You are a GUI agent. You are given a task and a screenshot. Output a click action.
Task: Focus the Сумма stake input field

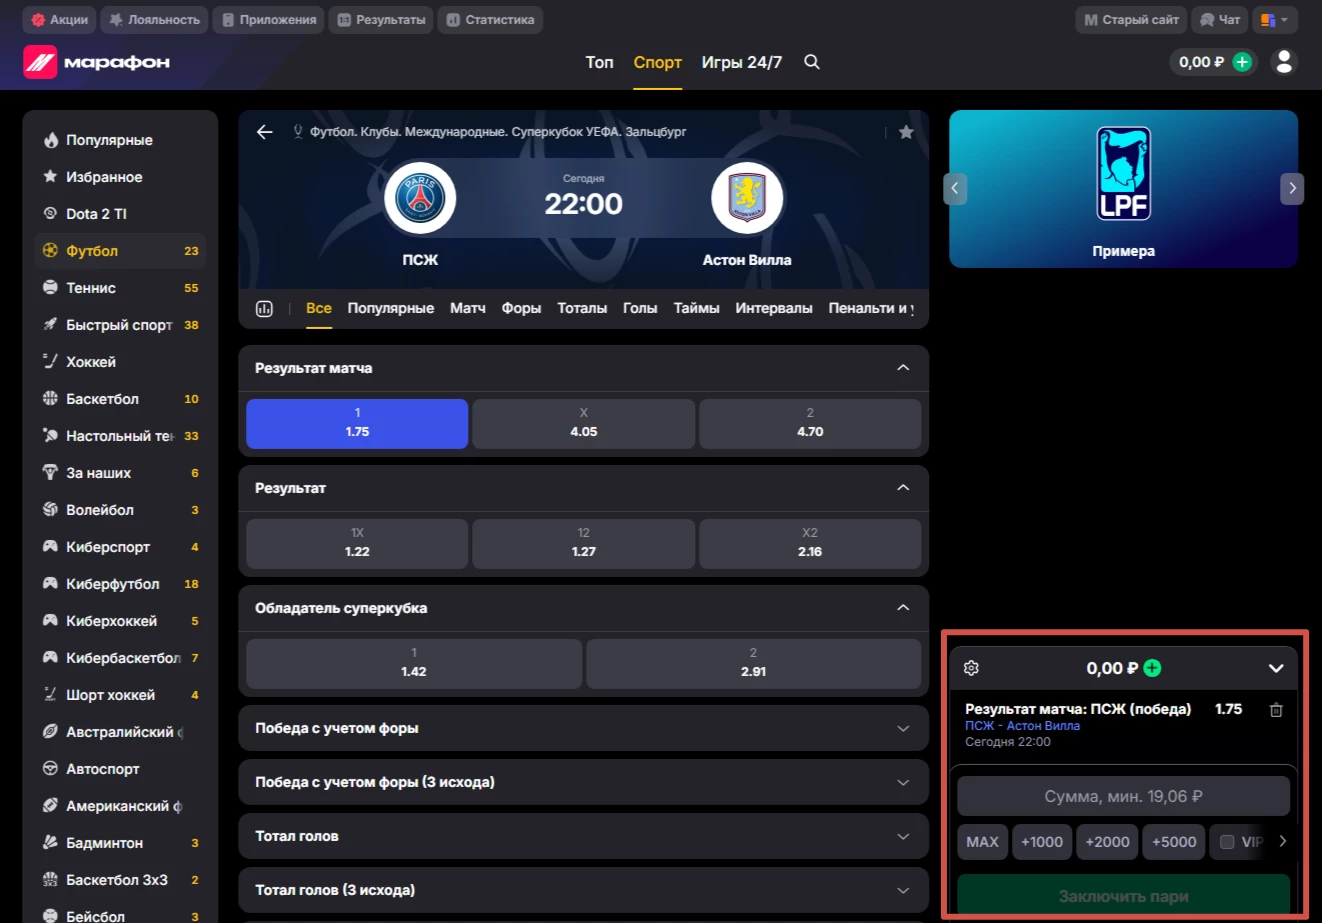pos(1123,797)
